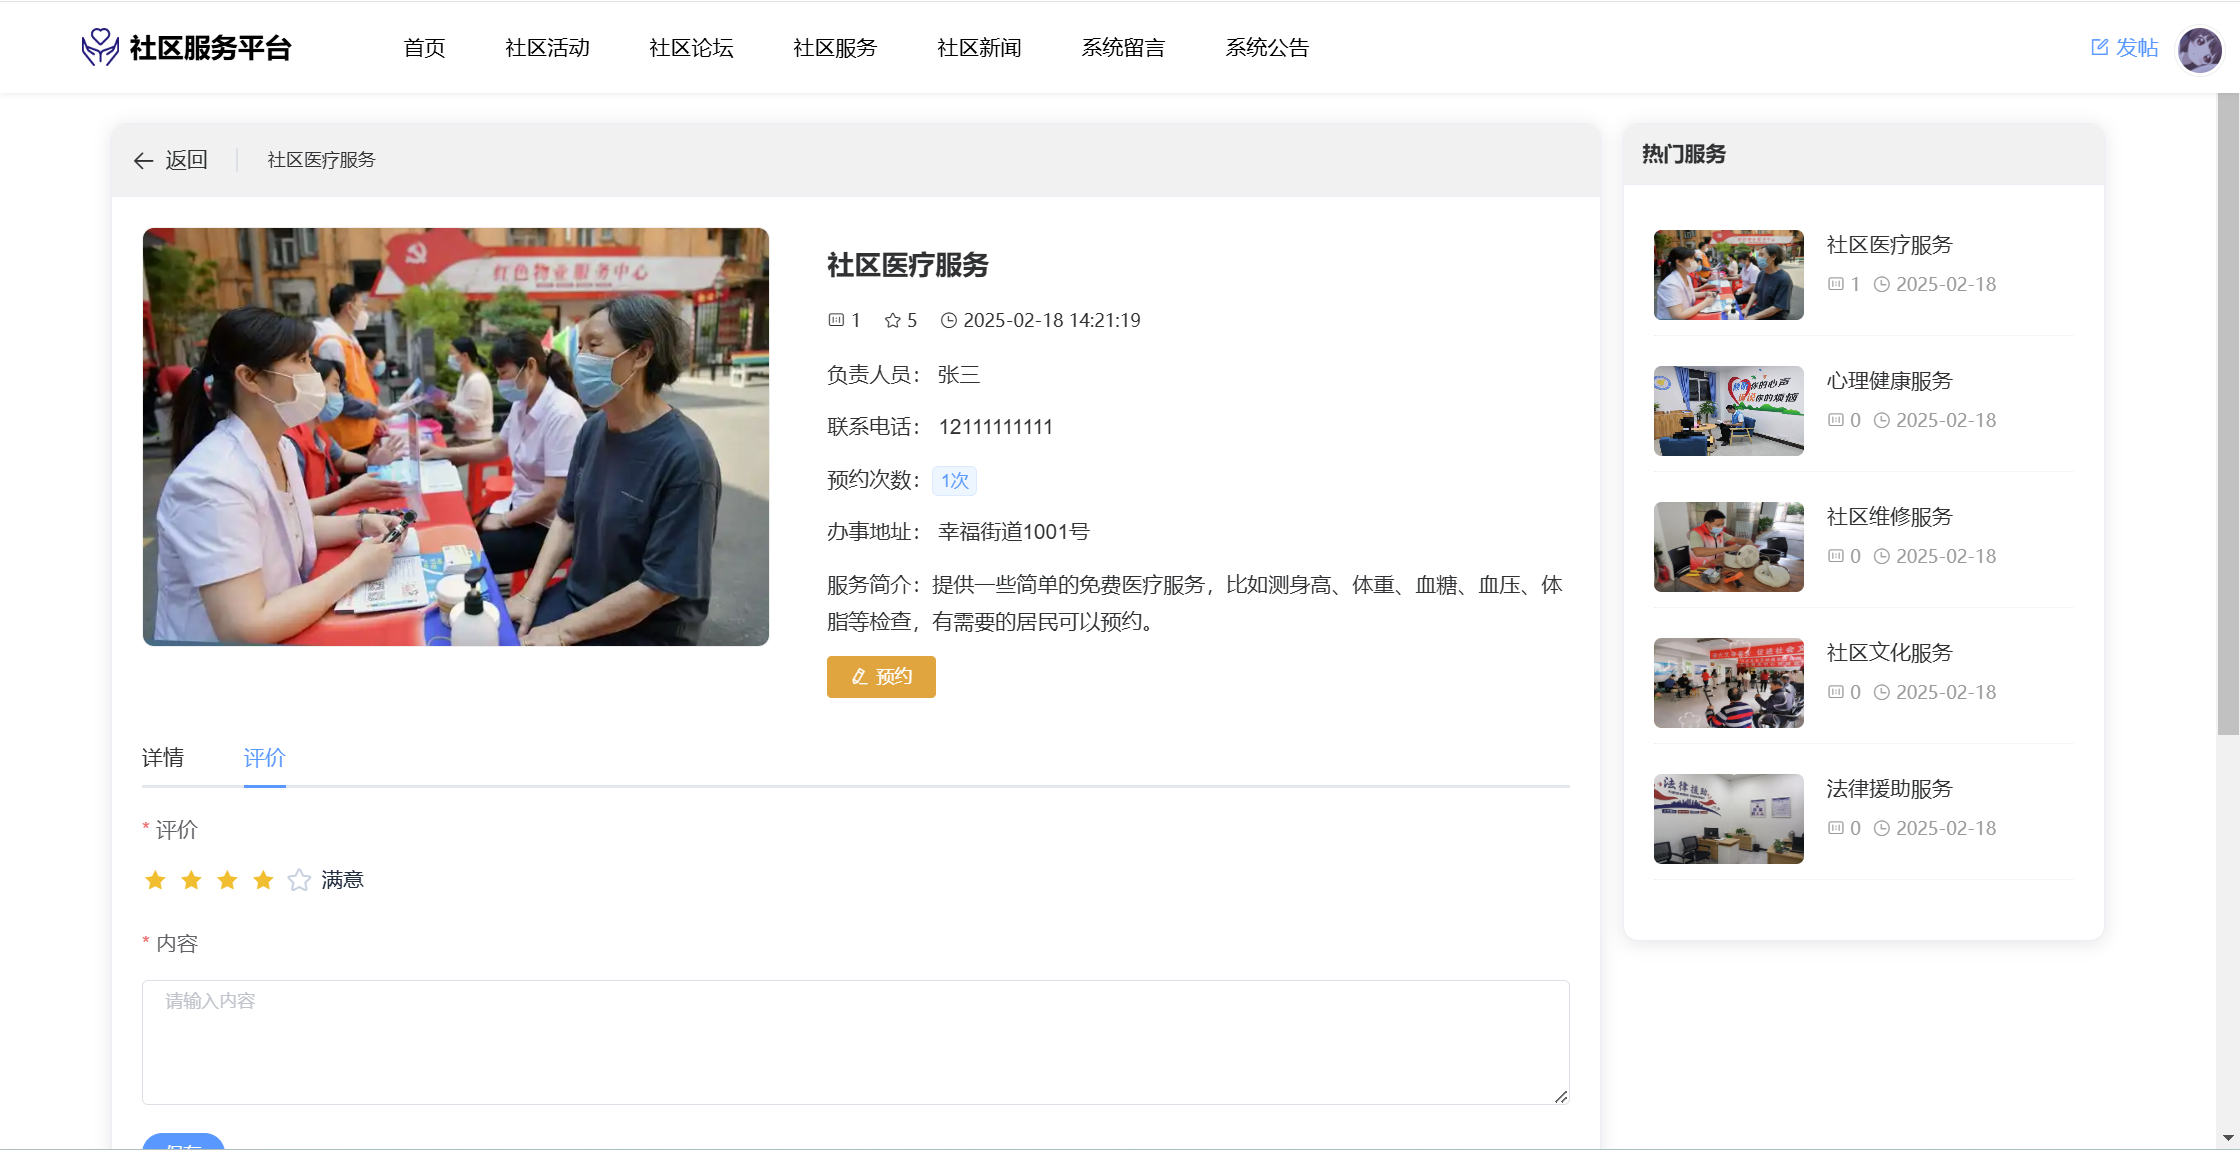This screenshot has width=2240, height=1150.
Task: Click the 发帖 post edit icon
Action: point(2099,47)
